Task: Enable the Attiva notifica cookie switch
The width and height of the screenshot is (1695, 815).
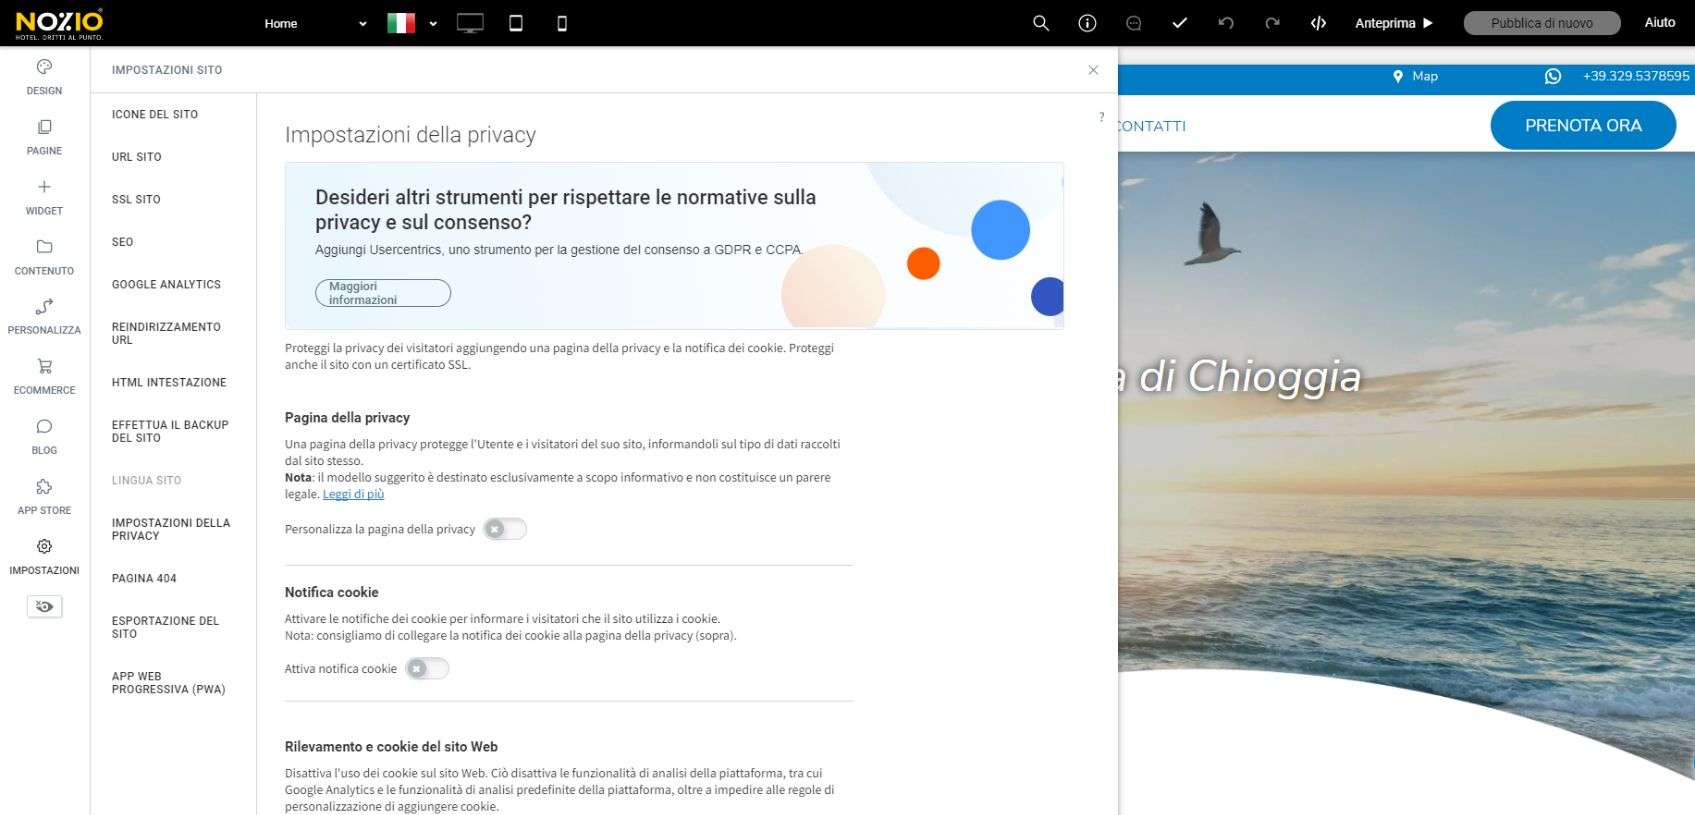Action: (x=427, y=669)
